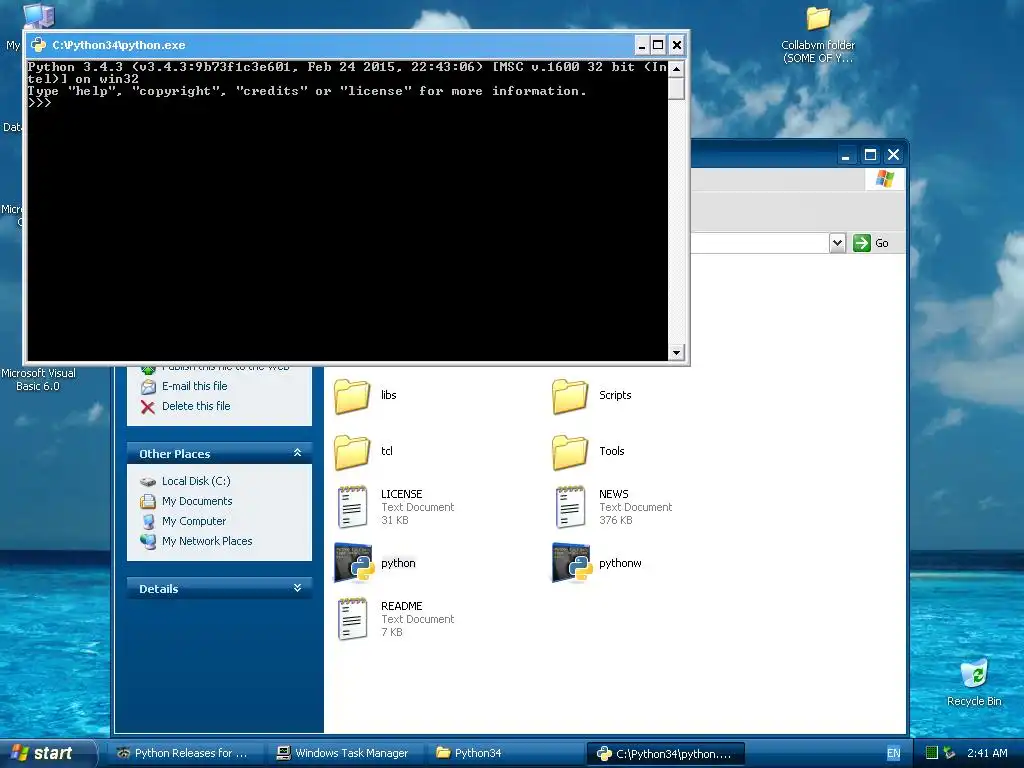Click the green Go arrow icon

(x=861, y=243)
